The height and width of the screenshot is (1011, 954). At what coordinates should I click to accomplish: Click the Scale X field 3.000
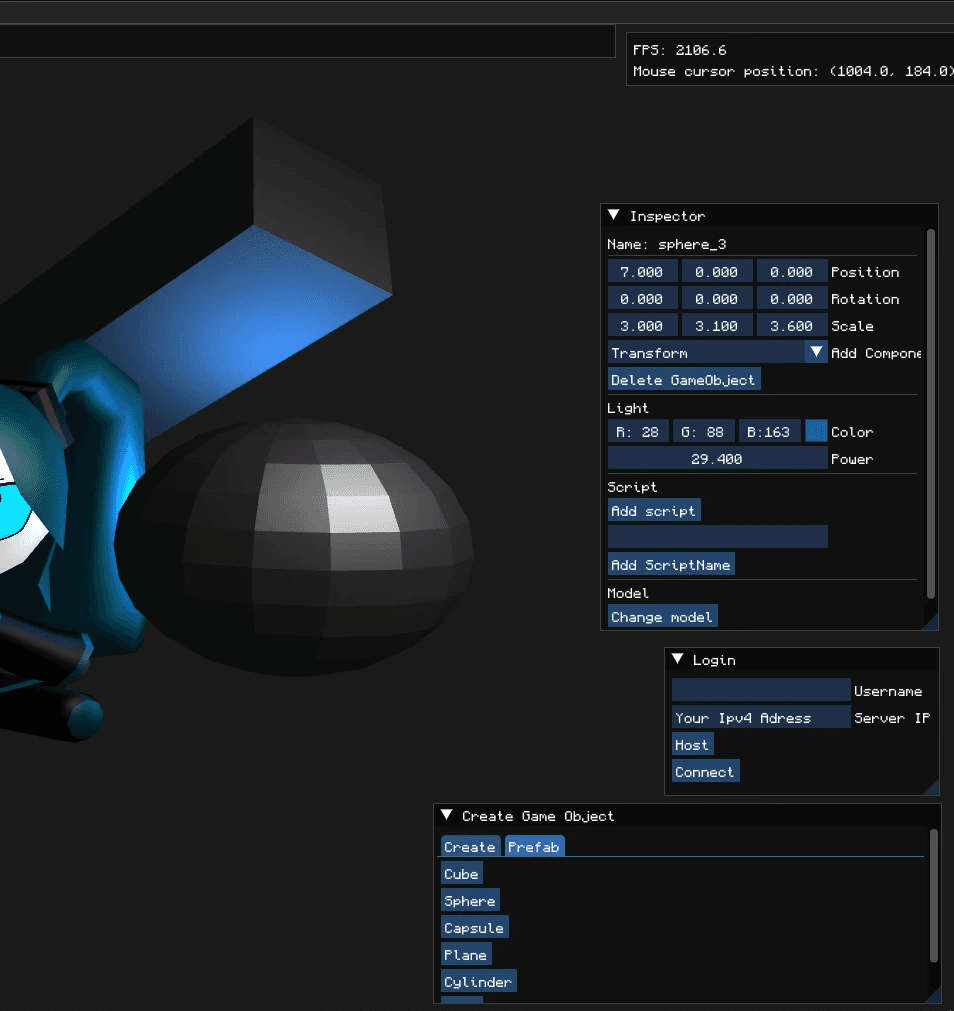(642, 325)
